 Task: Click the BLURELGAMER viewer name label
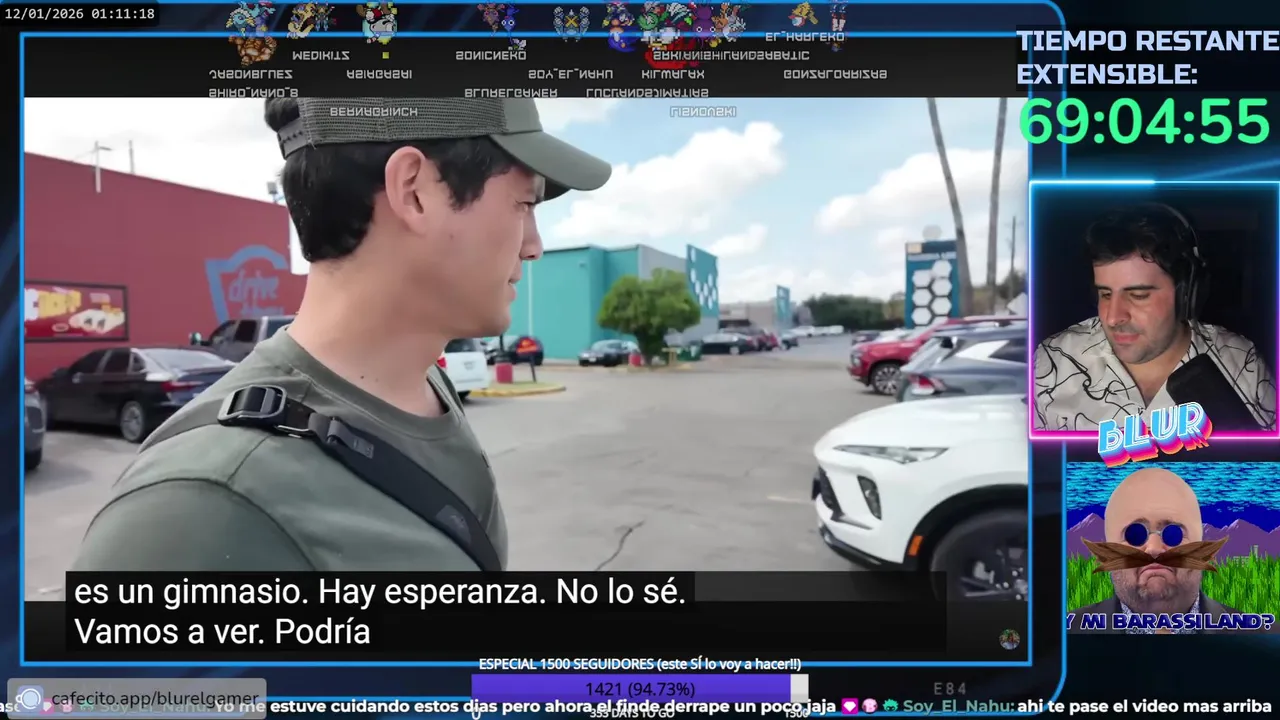[511, 93]
